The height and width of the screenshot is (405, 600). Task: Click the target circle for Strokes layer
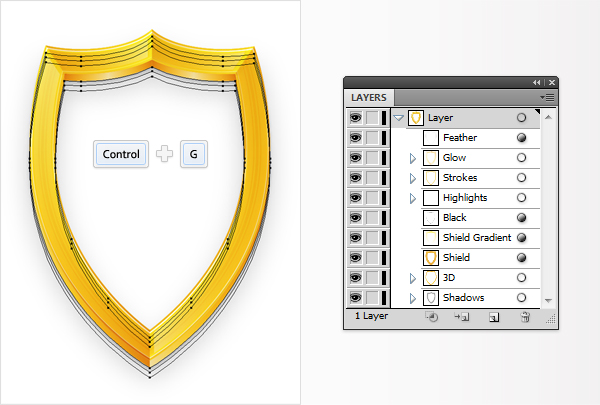tap(521, 178)
